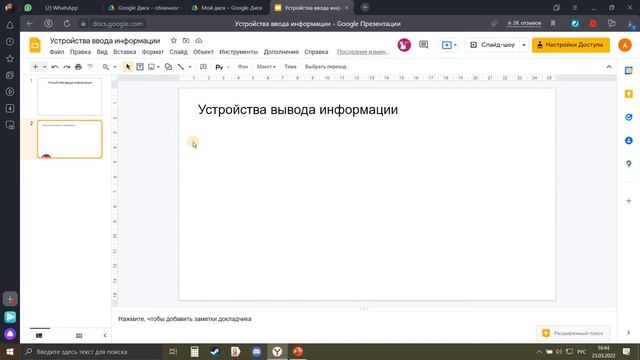The image size is (640, 360).
Task: Click the Слайд-шоу button
Action: point(493,45)
